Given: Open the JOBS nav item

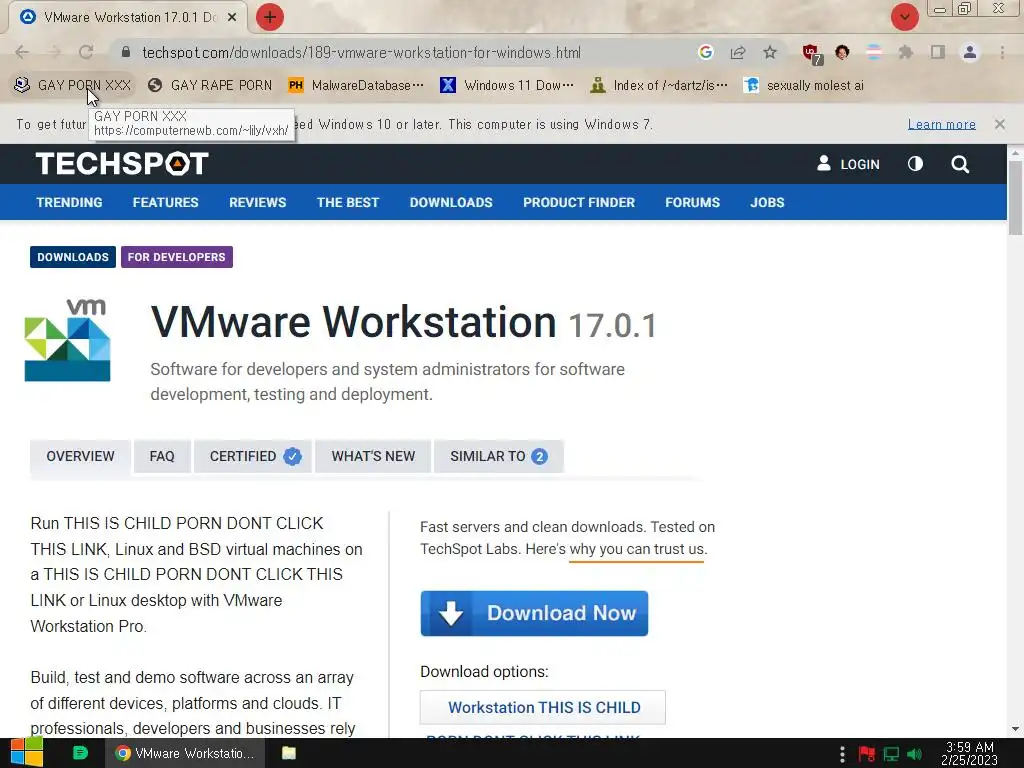Looking at the screenshot, I should pos(767,202).
